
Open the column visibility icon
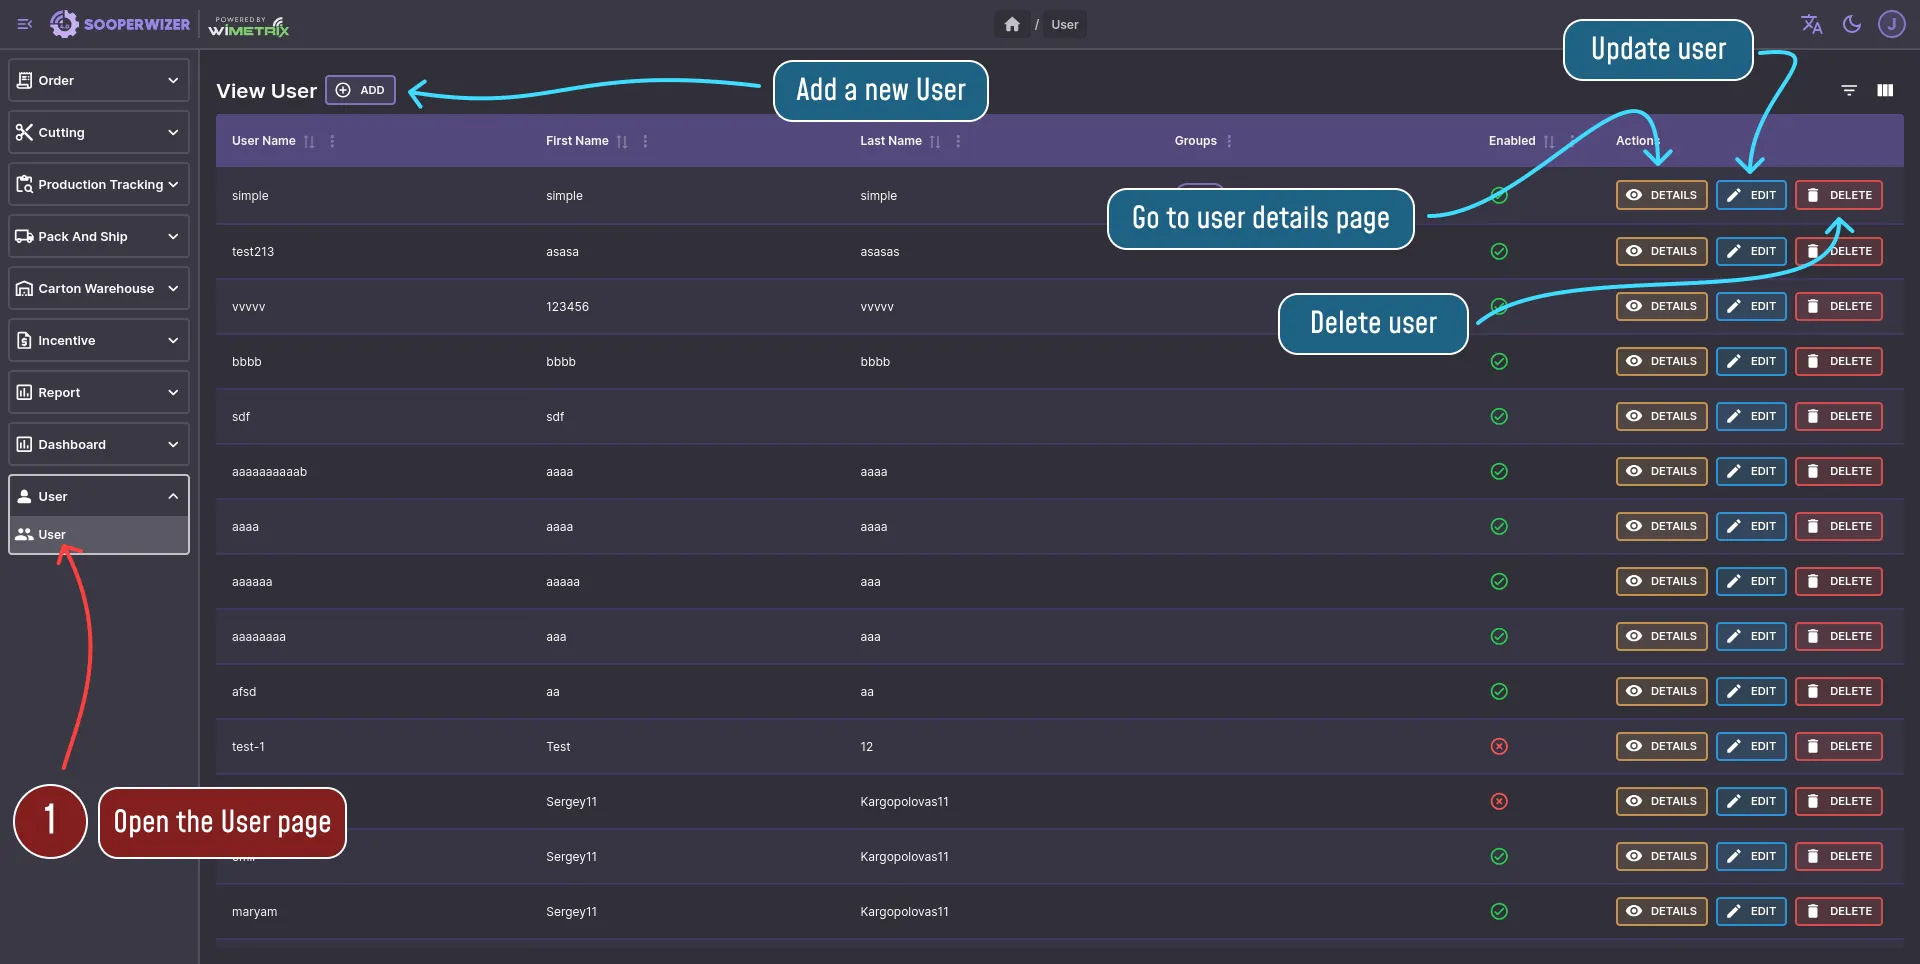(1887, 90)
